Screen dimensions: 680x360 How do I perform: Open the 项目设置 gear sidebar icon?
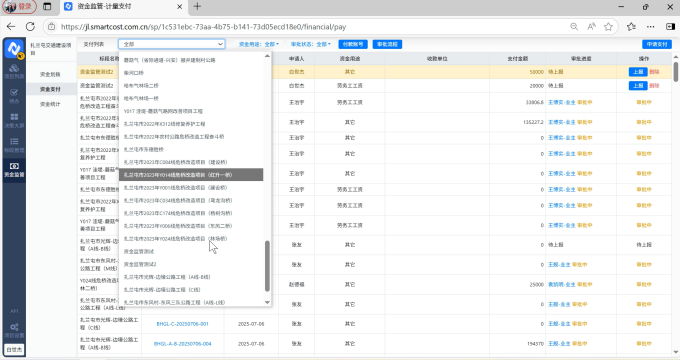[14, 330]
